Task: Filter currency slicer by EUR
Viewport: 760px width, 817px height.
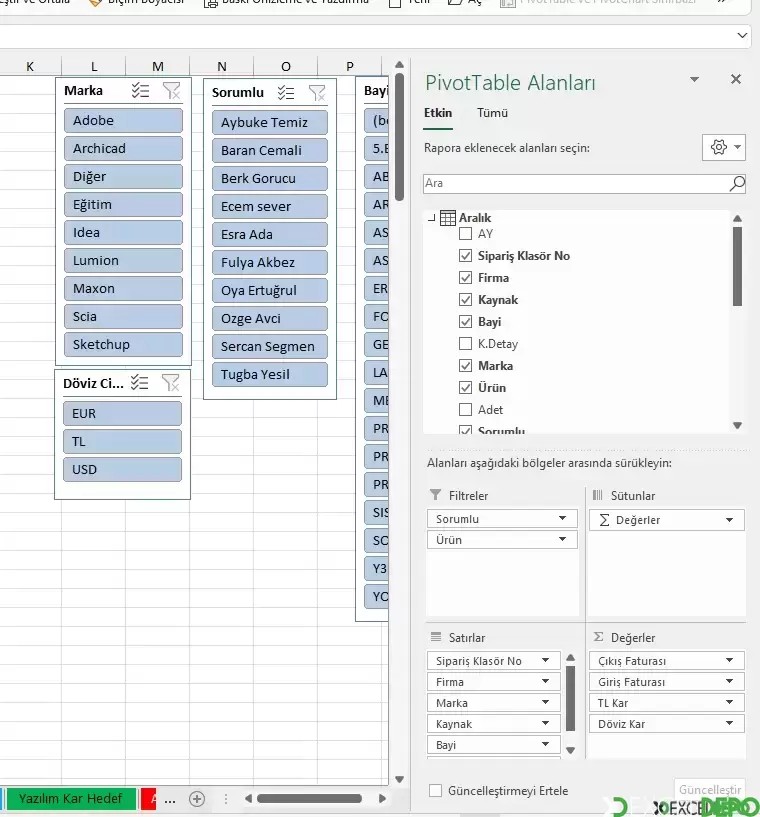Action: pyautogui.click(x=122, y=414)
